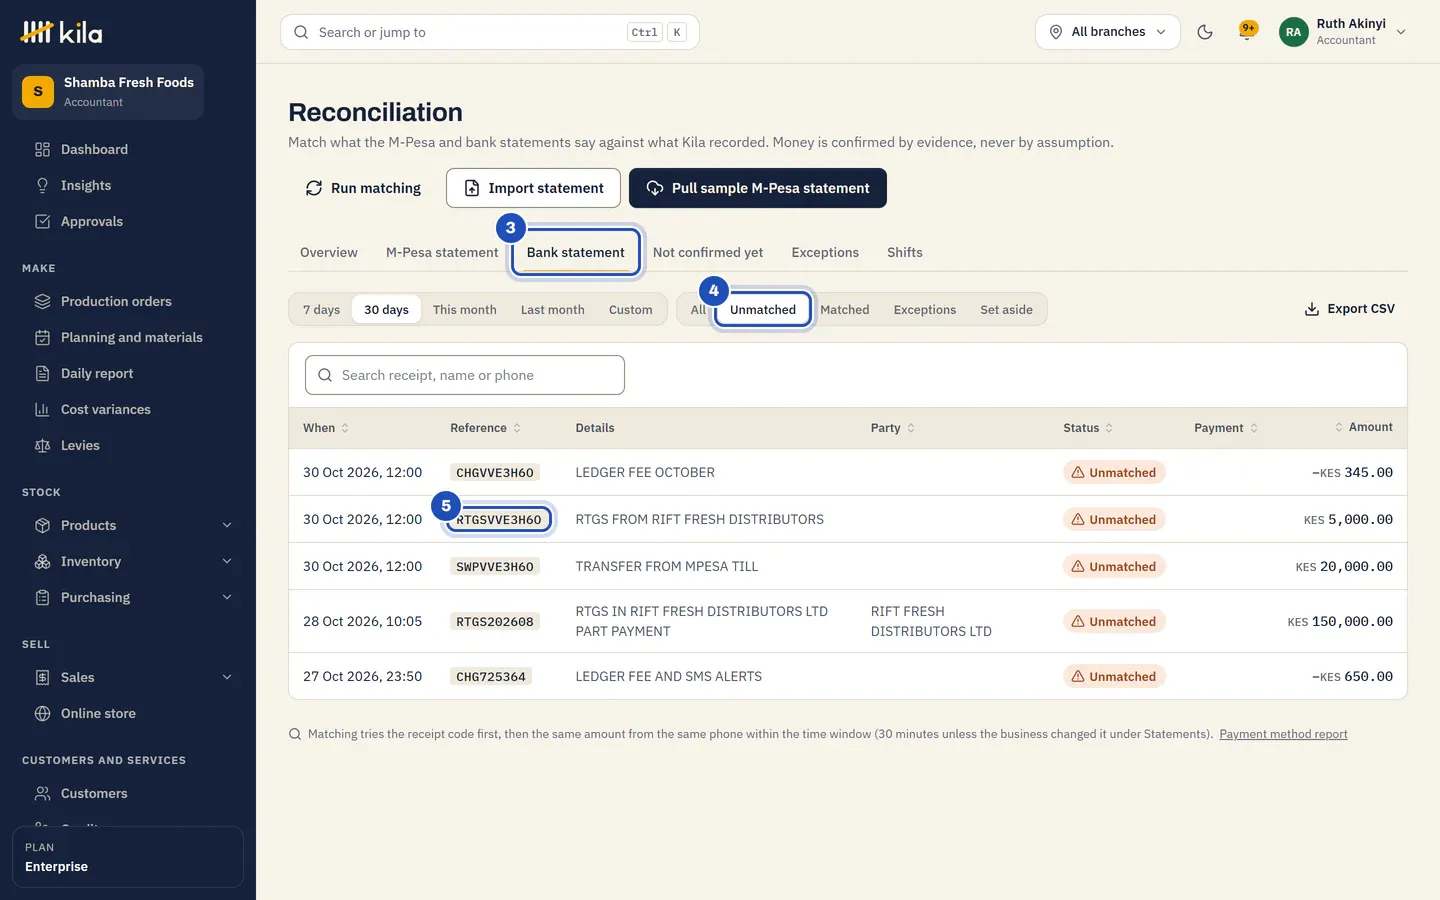1440x900 pixels.
Task: Open notifications with 9+ badge
Action: [1248, 31]
